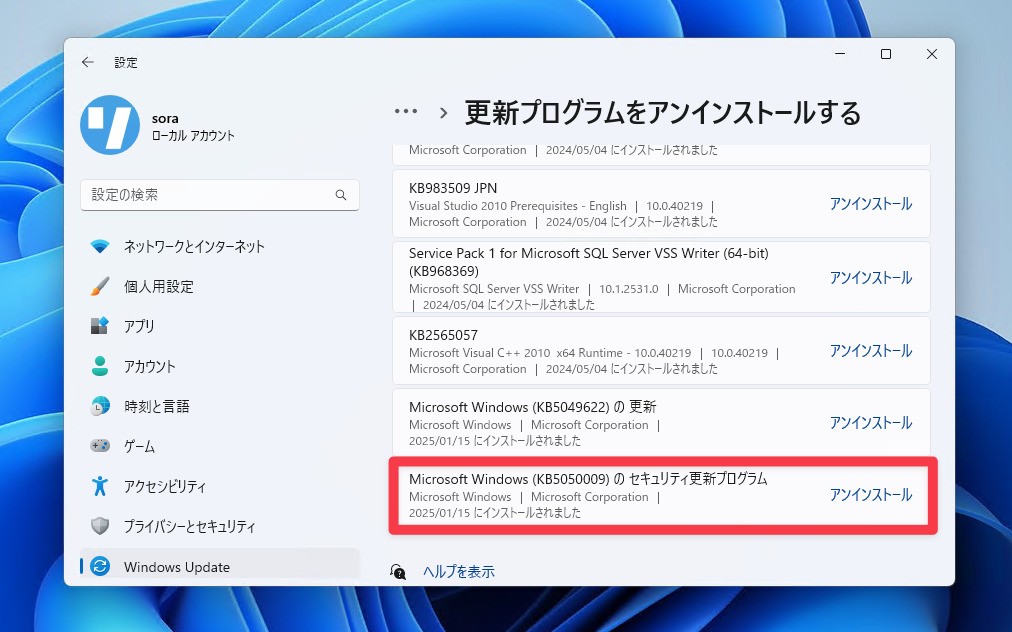The image size is (1012, 632).
Task: Uninstall SQL Server VSS Writer Service Pack 1
Action: click(871, 278)
